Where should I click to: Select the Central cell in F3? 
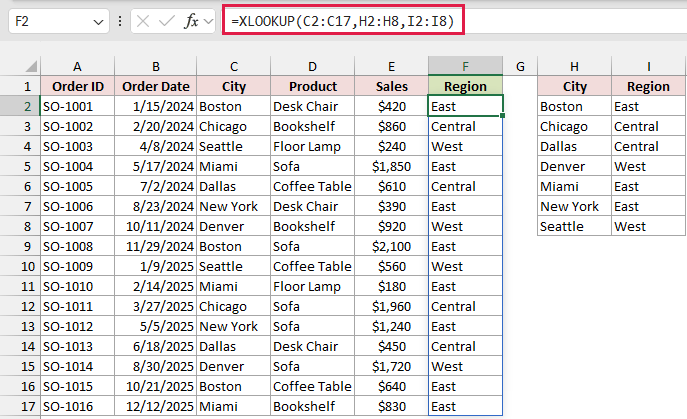465,127
